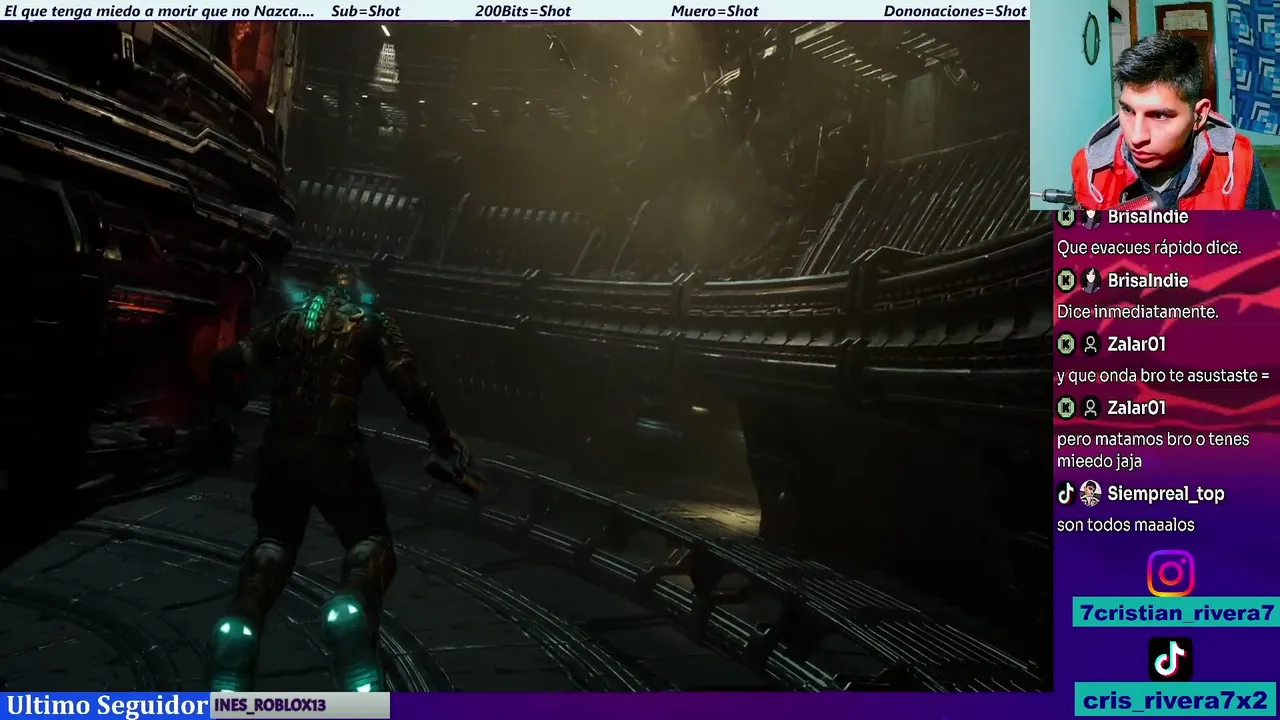Image resolution: width=1280 pixels, height=720 pixels.
Task: Click the TikTok icon beside Siempreal_top
Action: point(1066,493)
